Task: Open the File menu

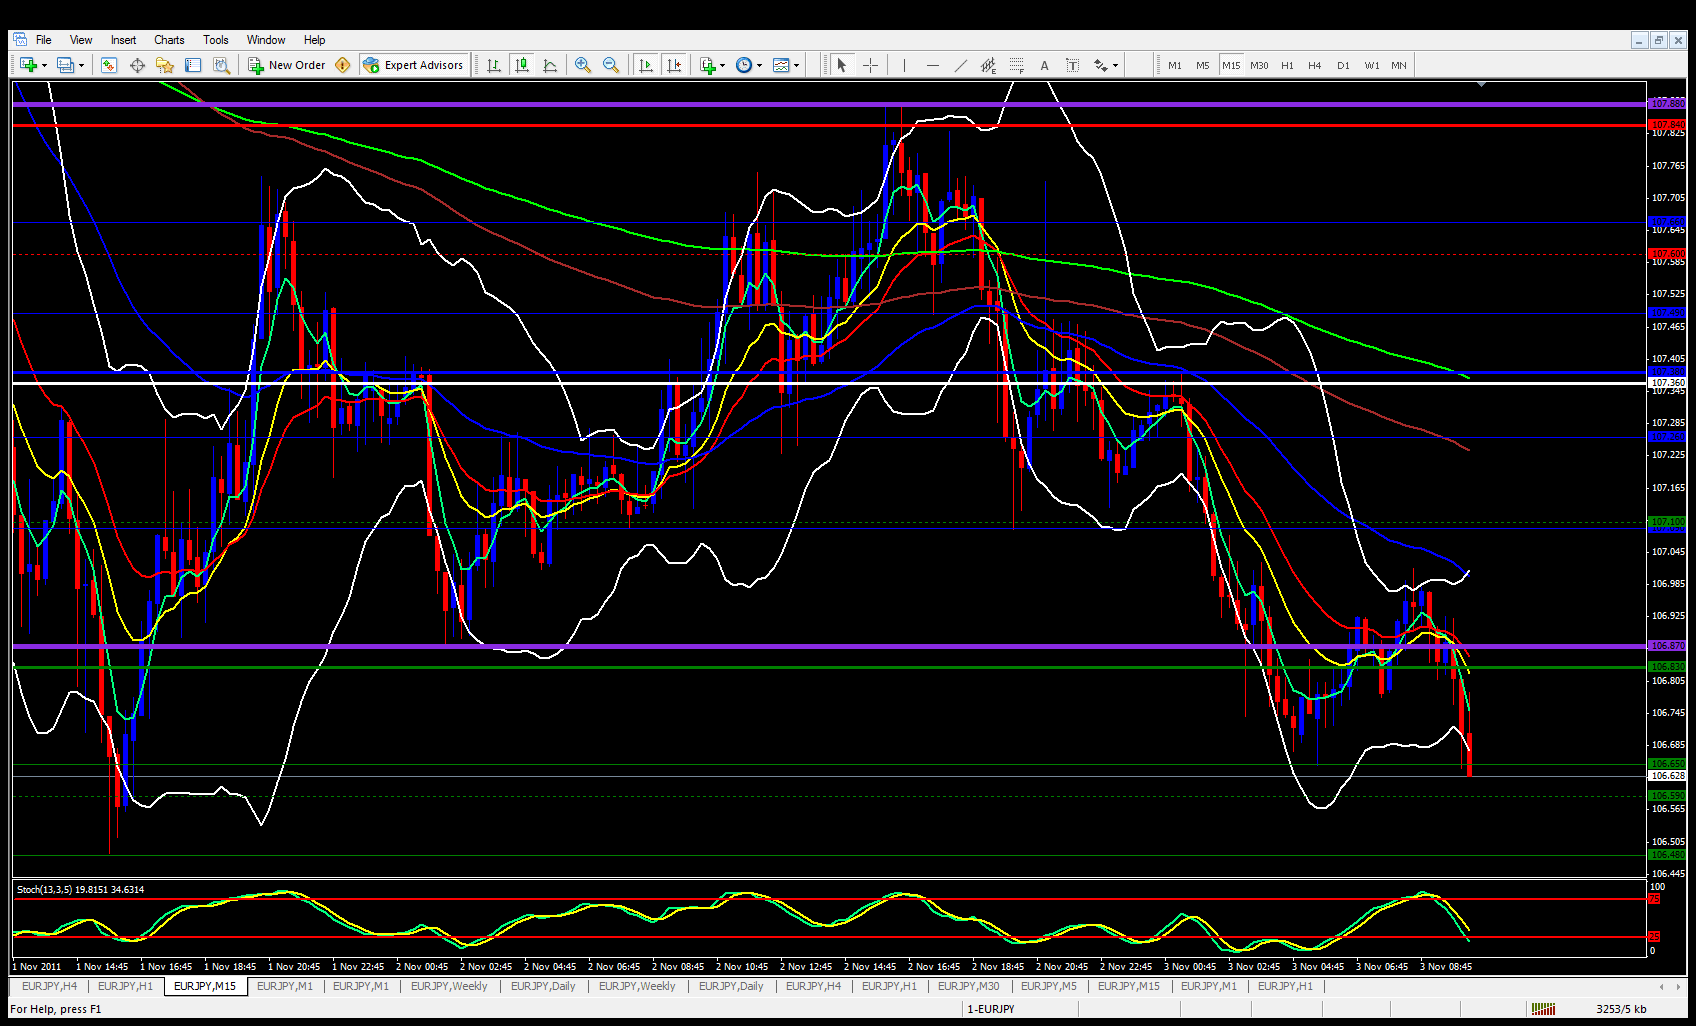Action: [x=44, y=40]
